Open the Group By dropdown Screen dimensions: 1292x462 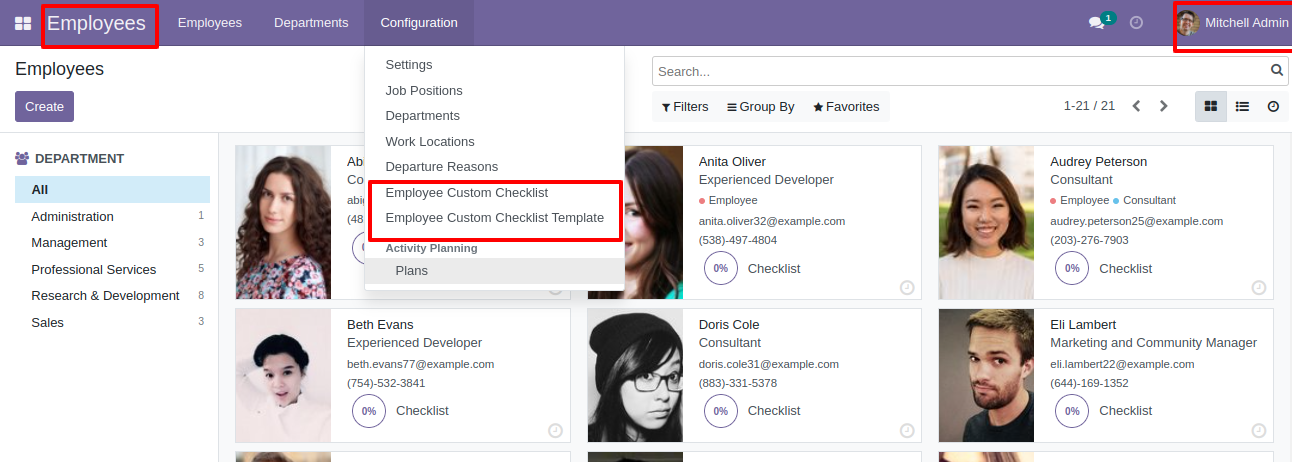coord(761,107)
